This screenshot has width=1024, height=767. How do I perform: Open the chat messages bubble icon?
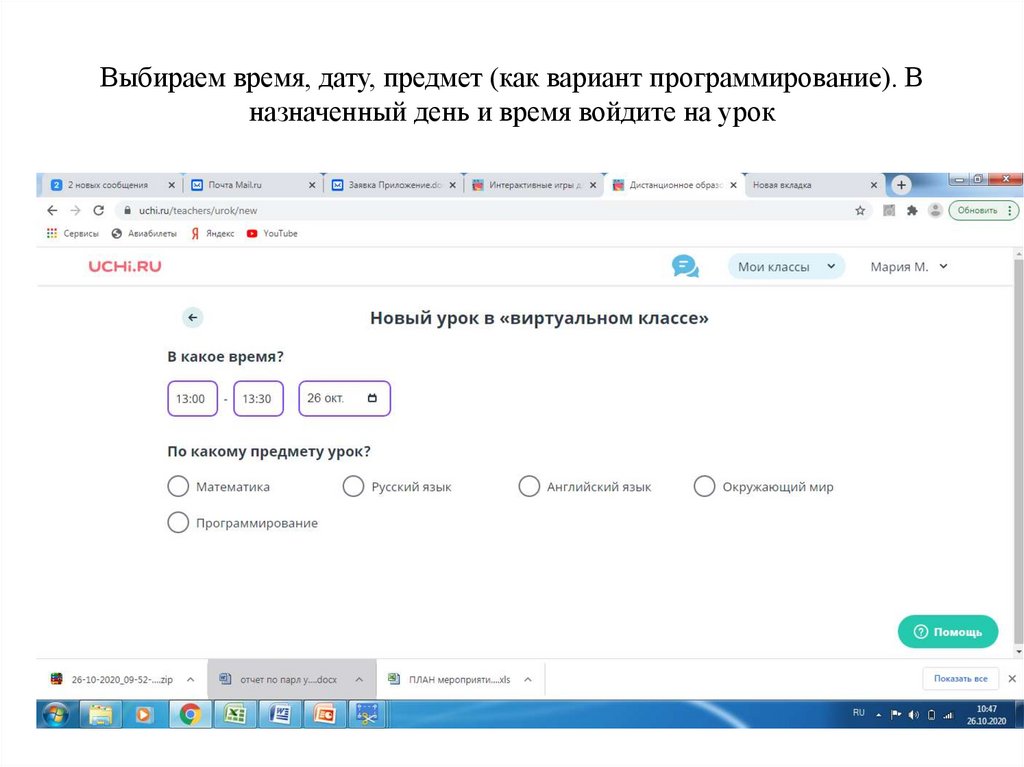[685, 267]
